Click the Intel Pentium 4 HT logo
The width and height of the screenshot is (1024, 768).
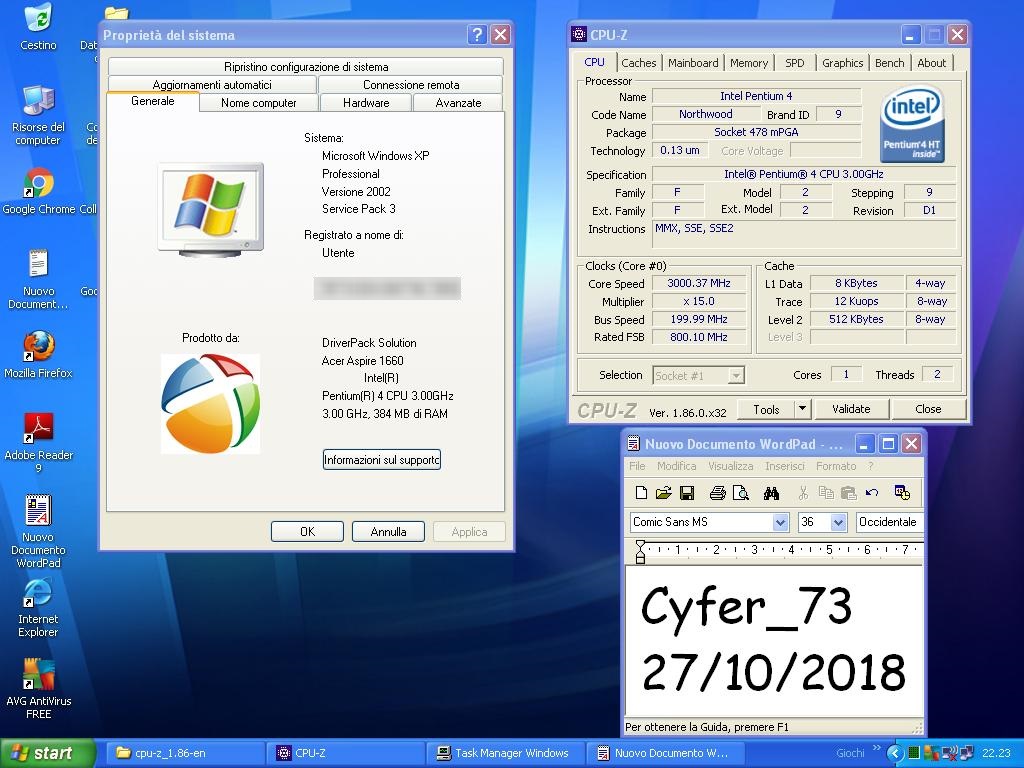pyautogui.click(x=912, y=125)
